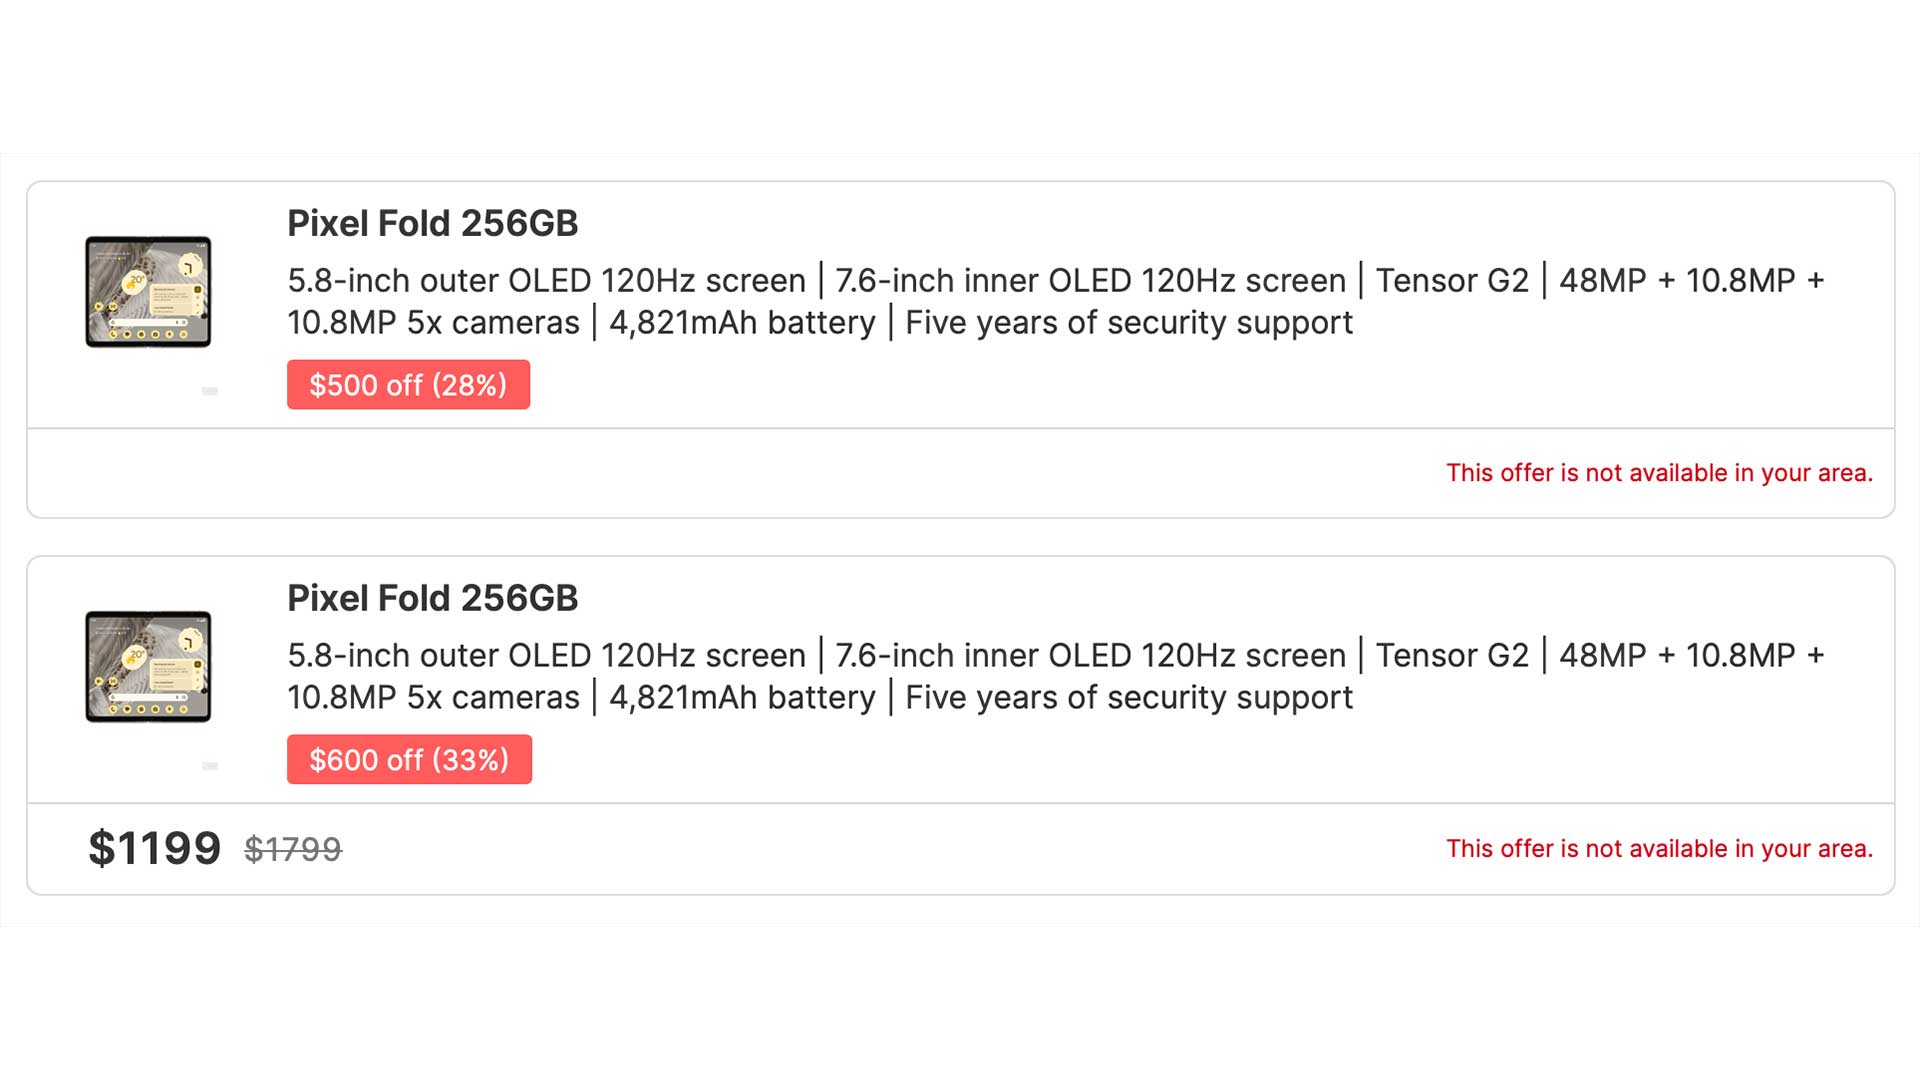This screenshot has height=1080, width=1920.
Task: Click "4,821mAh battery" in the first card
Action: (x=742, y=323)
